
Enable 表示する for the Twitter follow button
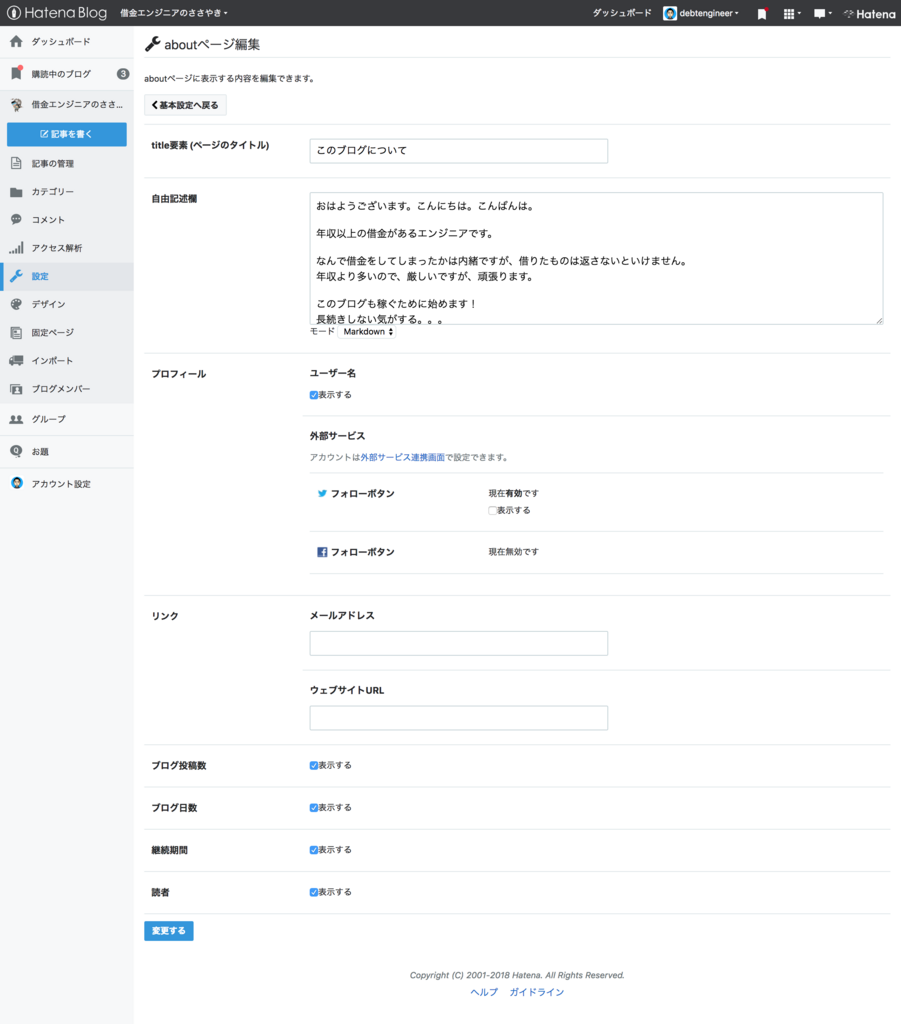(492, 510)
